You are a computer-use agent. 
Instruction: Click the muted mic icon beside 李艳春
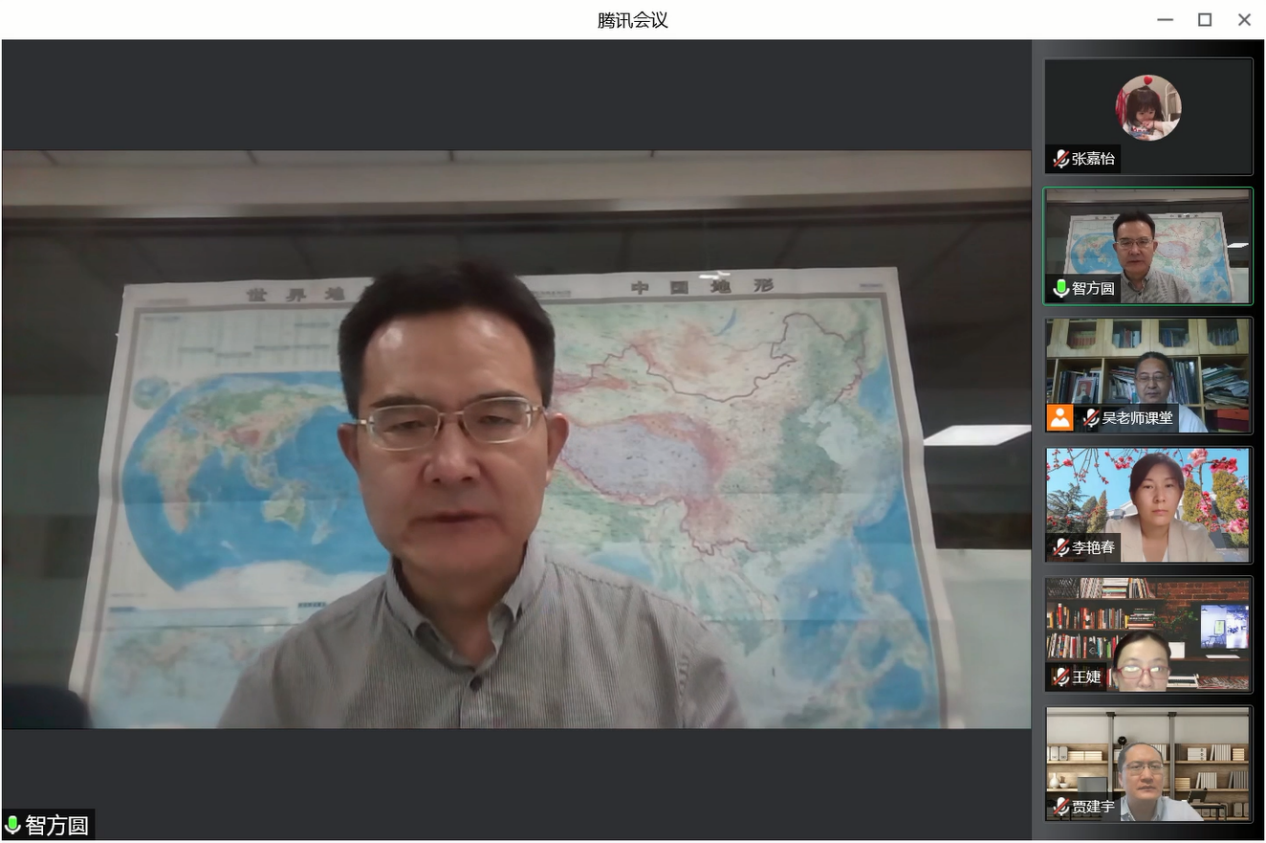(x=1060, y=548)
